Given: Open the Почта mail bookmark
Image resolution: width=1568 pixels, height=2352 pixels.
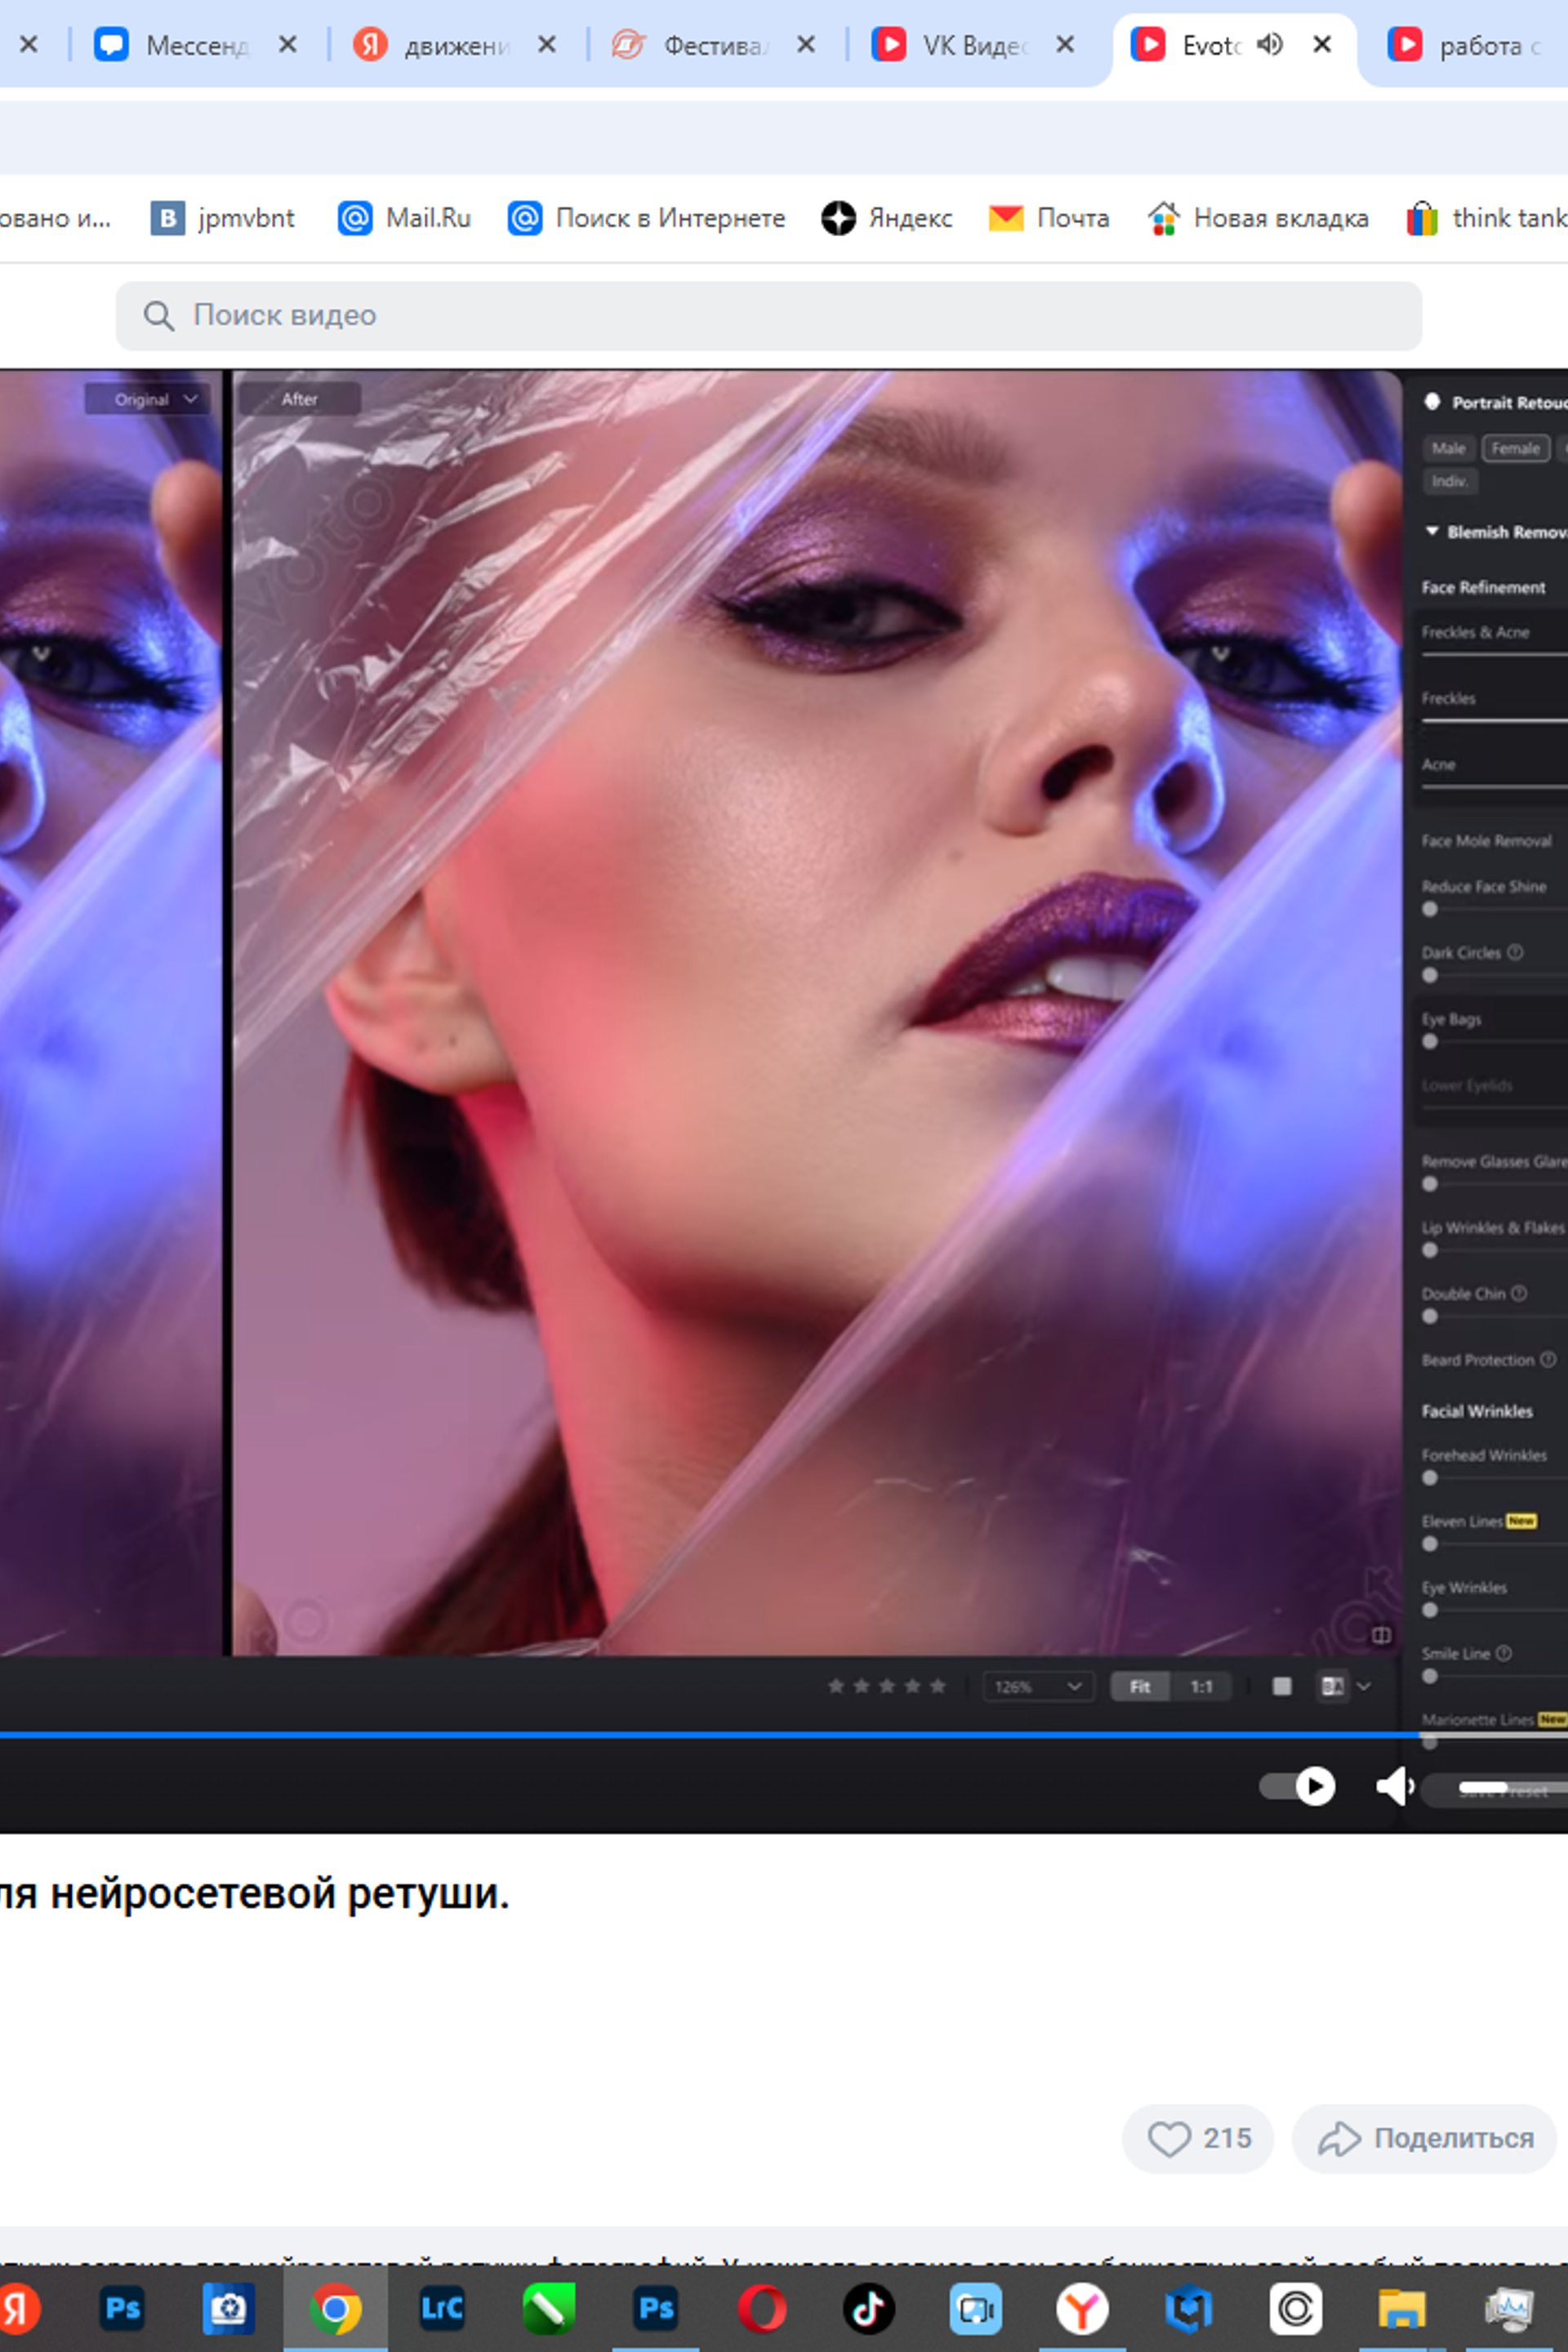Looking at the screenshot, I should [1048, 218].
